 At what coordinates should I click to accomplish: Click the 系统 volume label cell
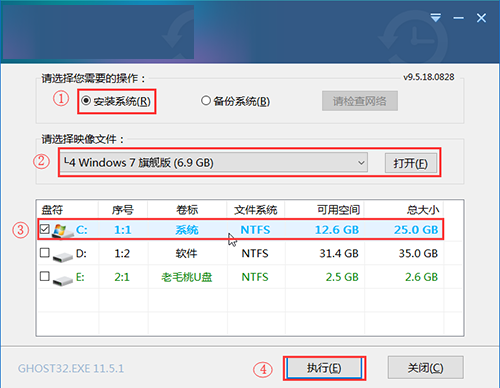point(187,230)
